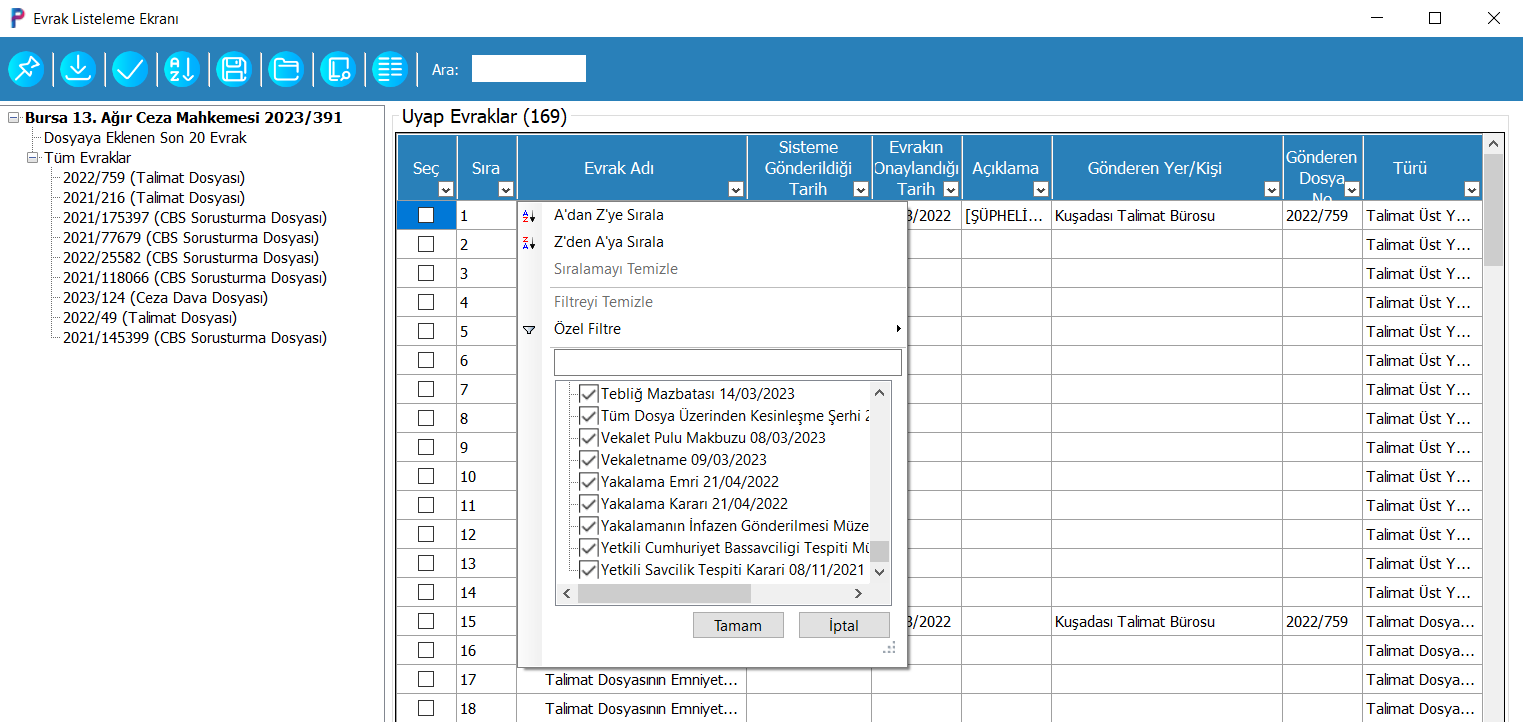Open the Özel Filtre submenu

click(x=587, y=329)
